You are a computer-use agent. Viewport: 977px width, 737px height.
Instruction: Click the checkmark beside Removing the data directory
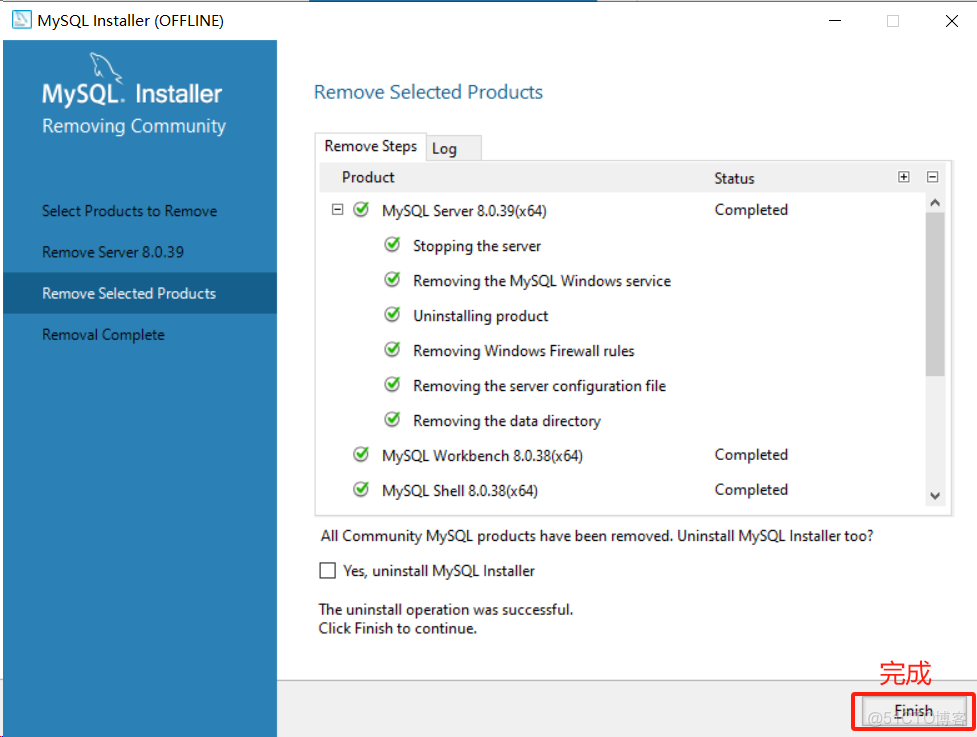[x=391, y=420]
